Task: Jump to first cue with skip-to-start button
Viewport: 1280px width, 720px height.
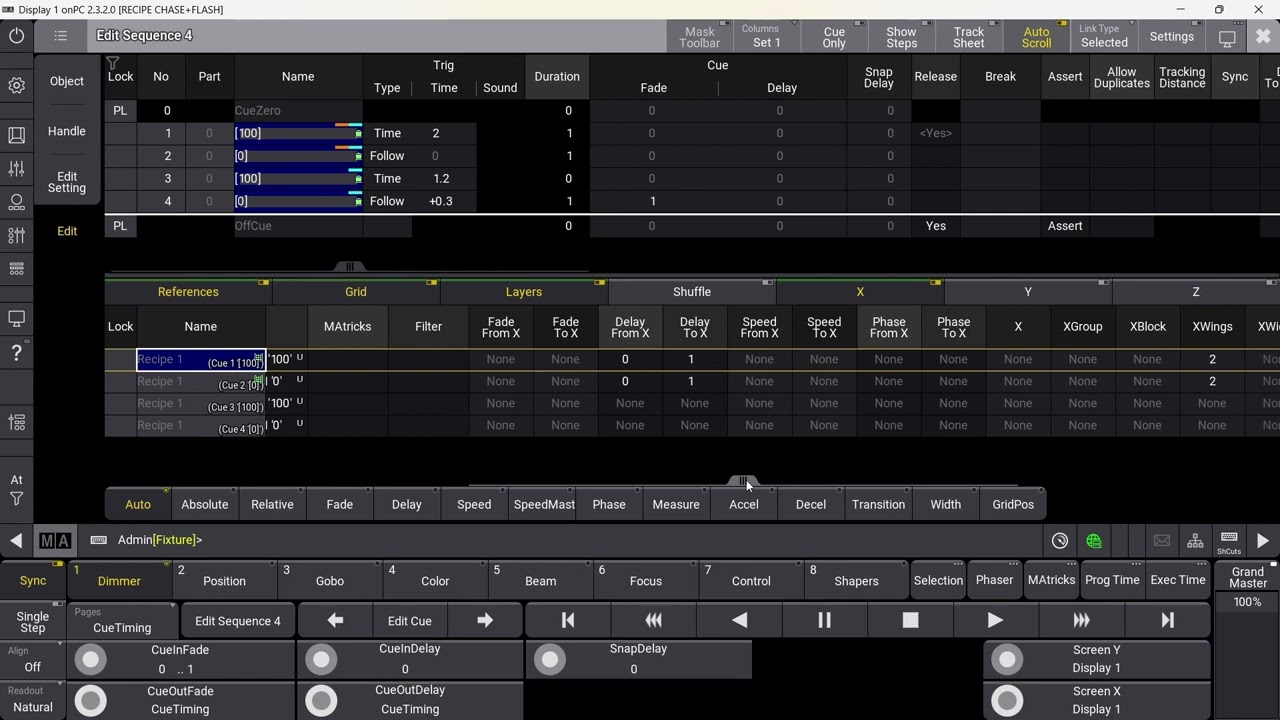Action: [568, 621]
